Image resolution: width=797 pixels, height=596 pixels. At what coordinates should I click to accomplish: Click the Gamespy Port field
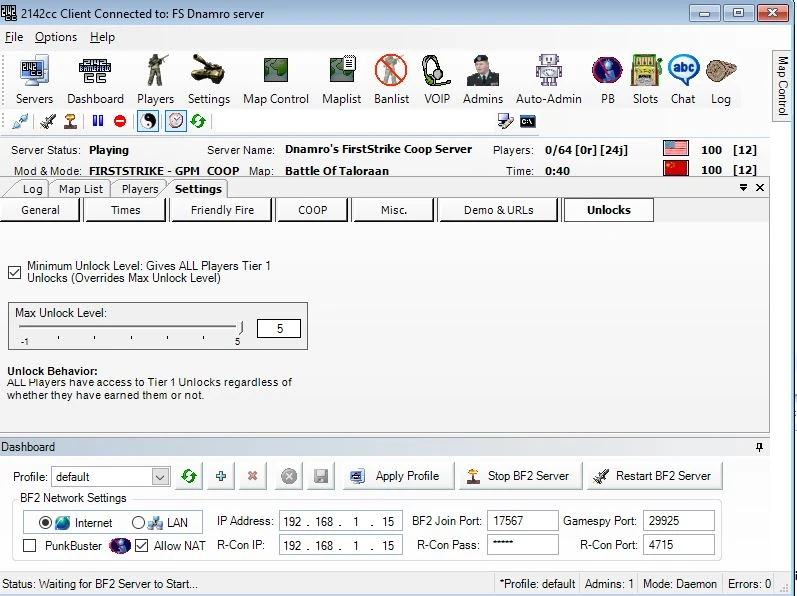click(679, 521)
